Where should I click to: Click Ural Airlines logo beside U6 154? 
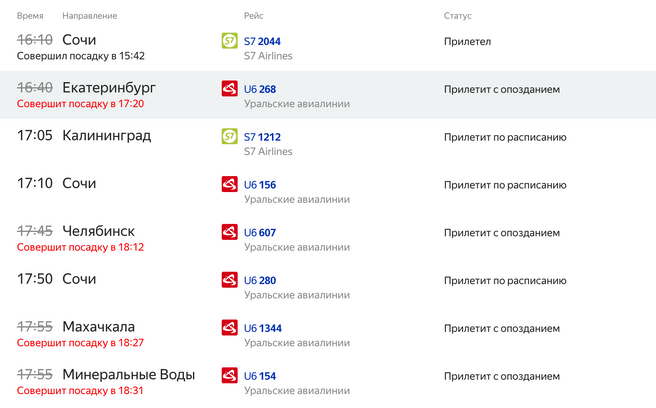click(x=229, y=375)
